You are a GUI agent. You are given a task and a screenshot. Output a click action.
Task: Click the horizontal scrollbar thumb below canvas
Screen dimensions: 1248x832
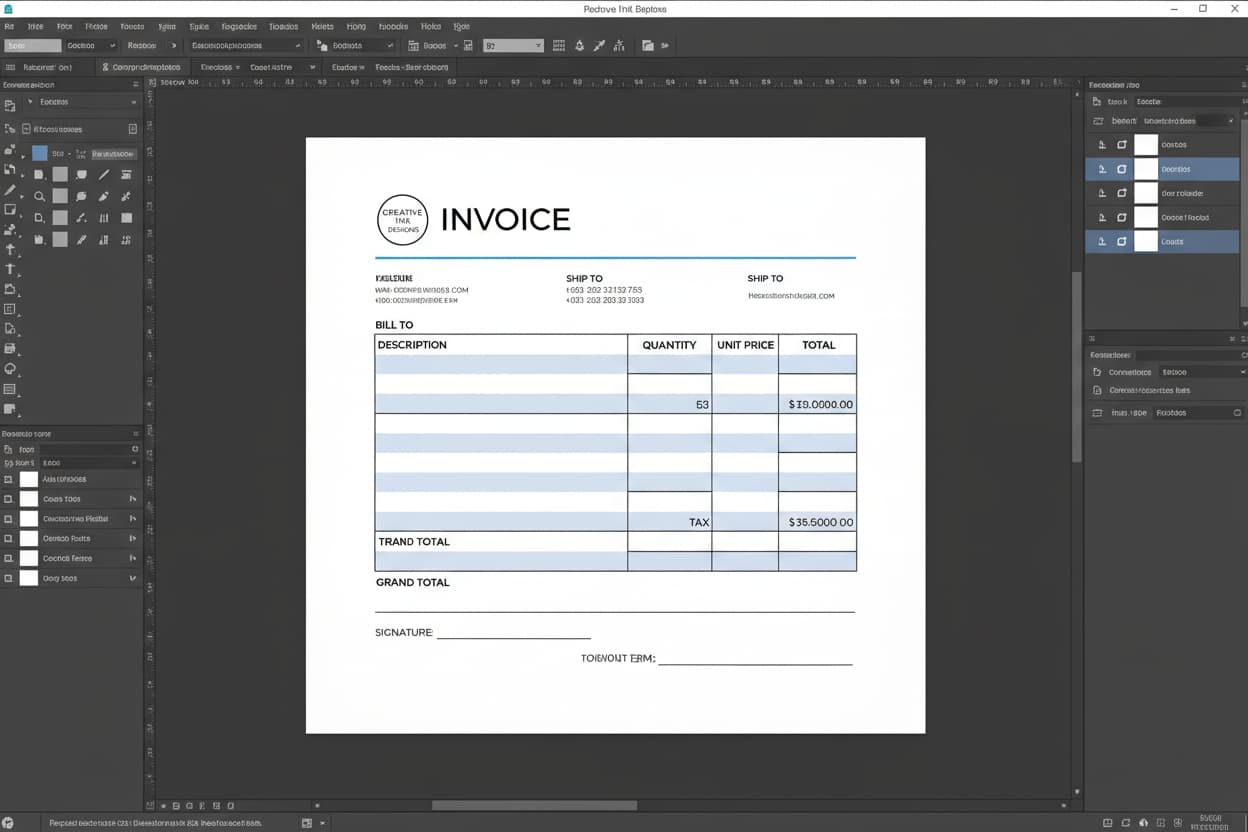point(534,805)
